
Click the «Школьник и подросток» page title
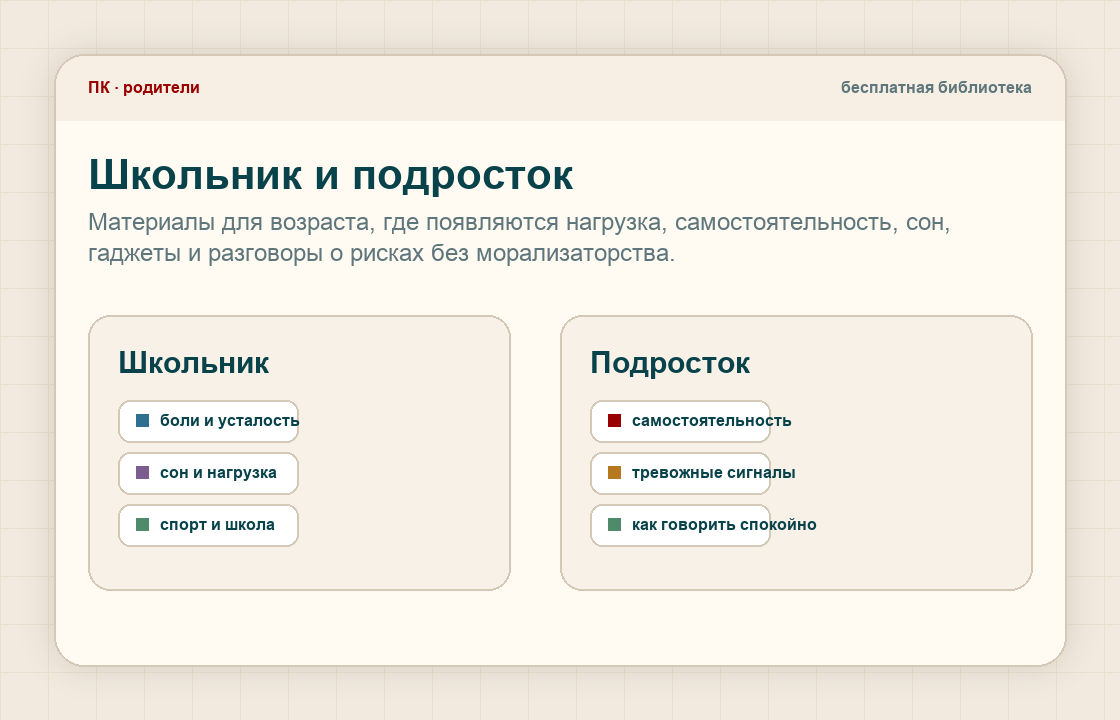331,175
